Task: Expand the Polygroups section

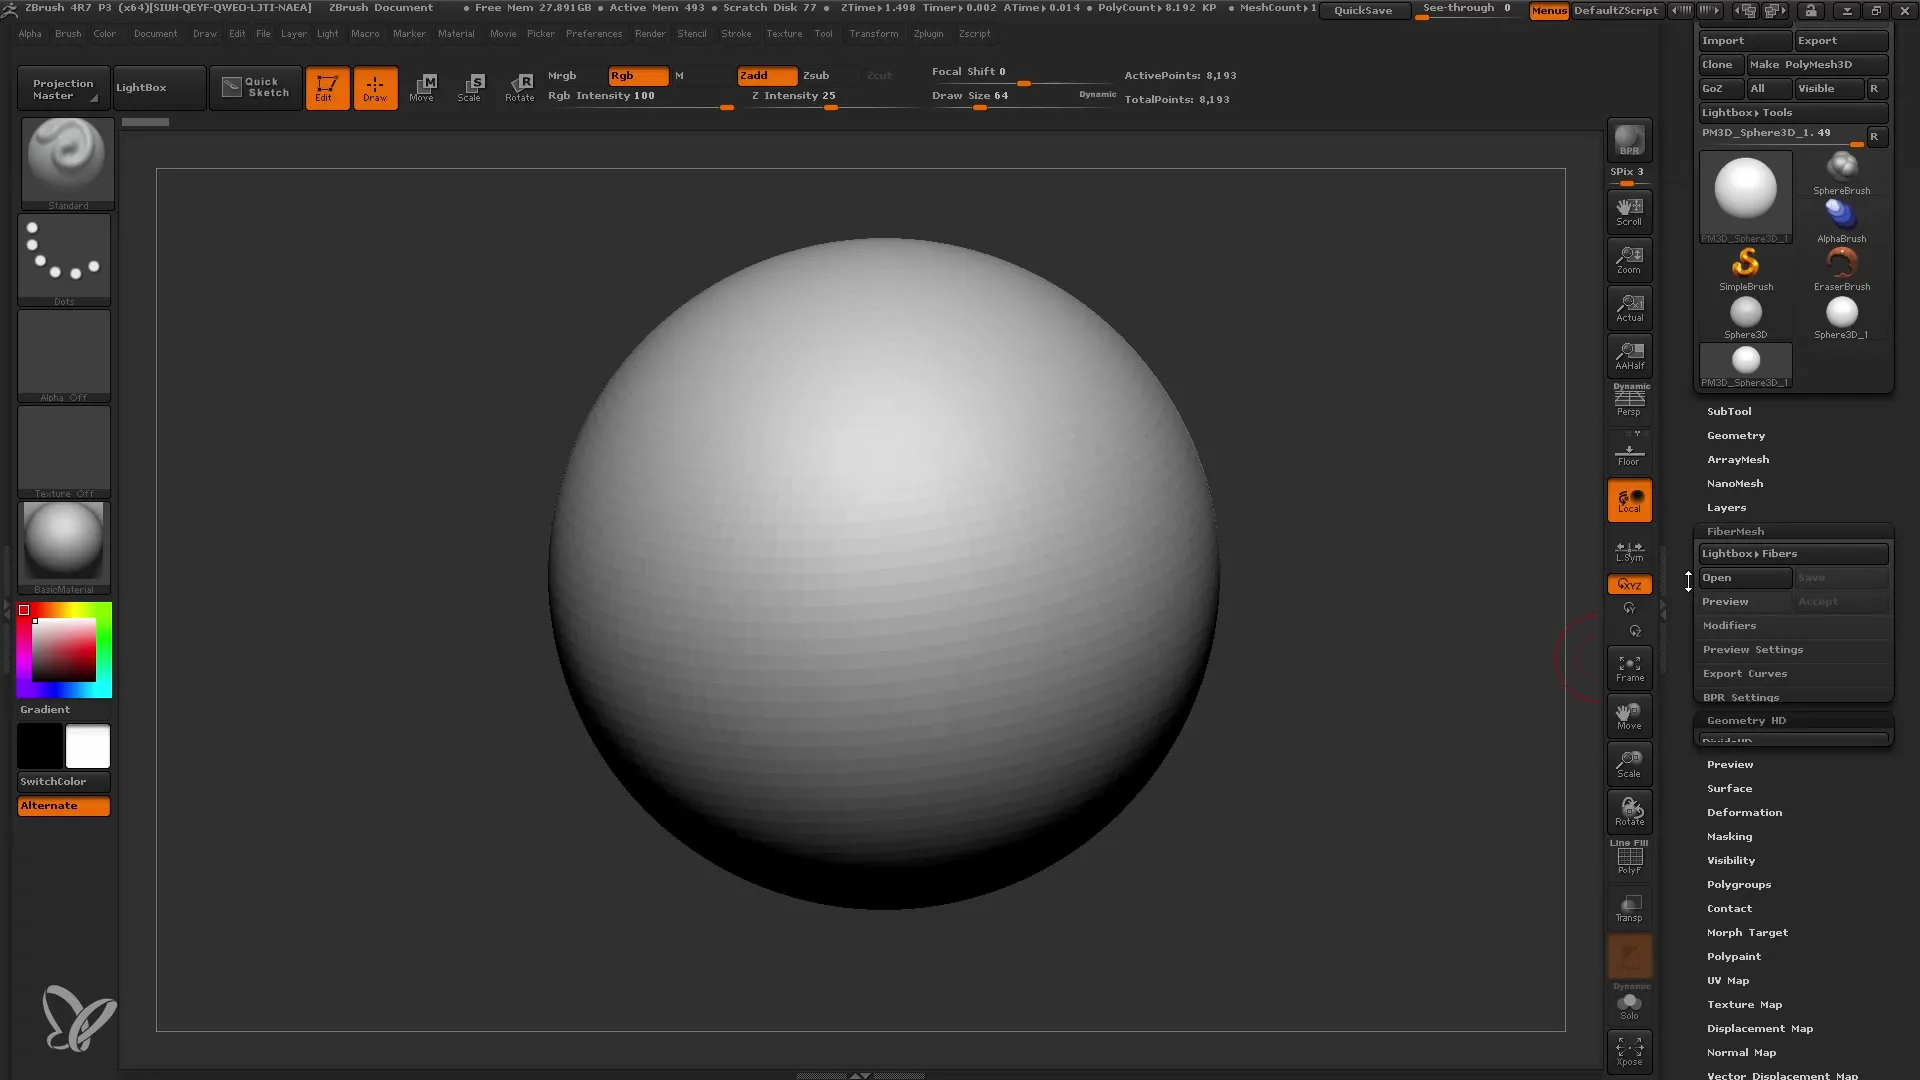Action: (x=1739, y=885)
